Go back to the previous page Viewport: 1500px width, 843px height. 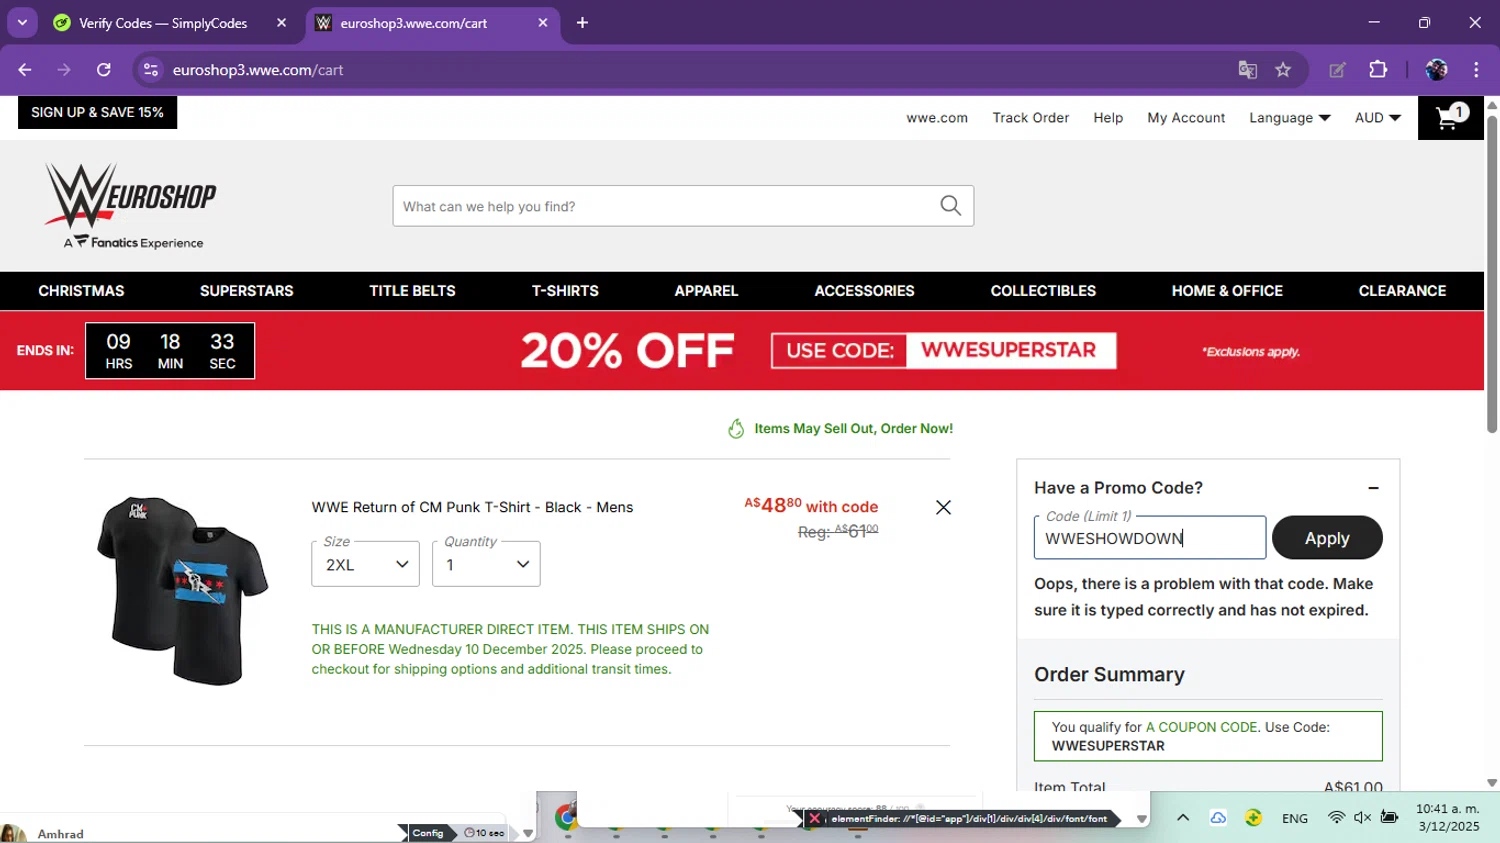[25, 70]
